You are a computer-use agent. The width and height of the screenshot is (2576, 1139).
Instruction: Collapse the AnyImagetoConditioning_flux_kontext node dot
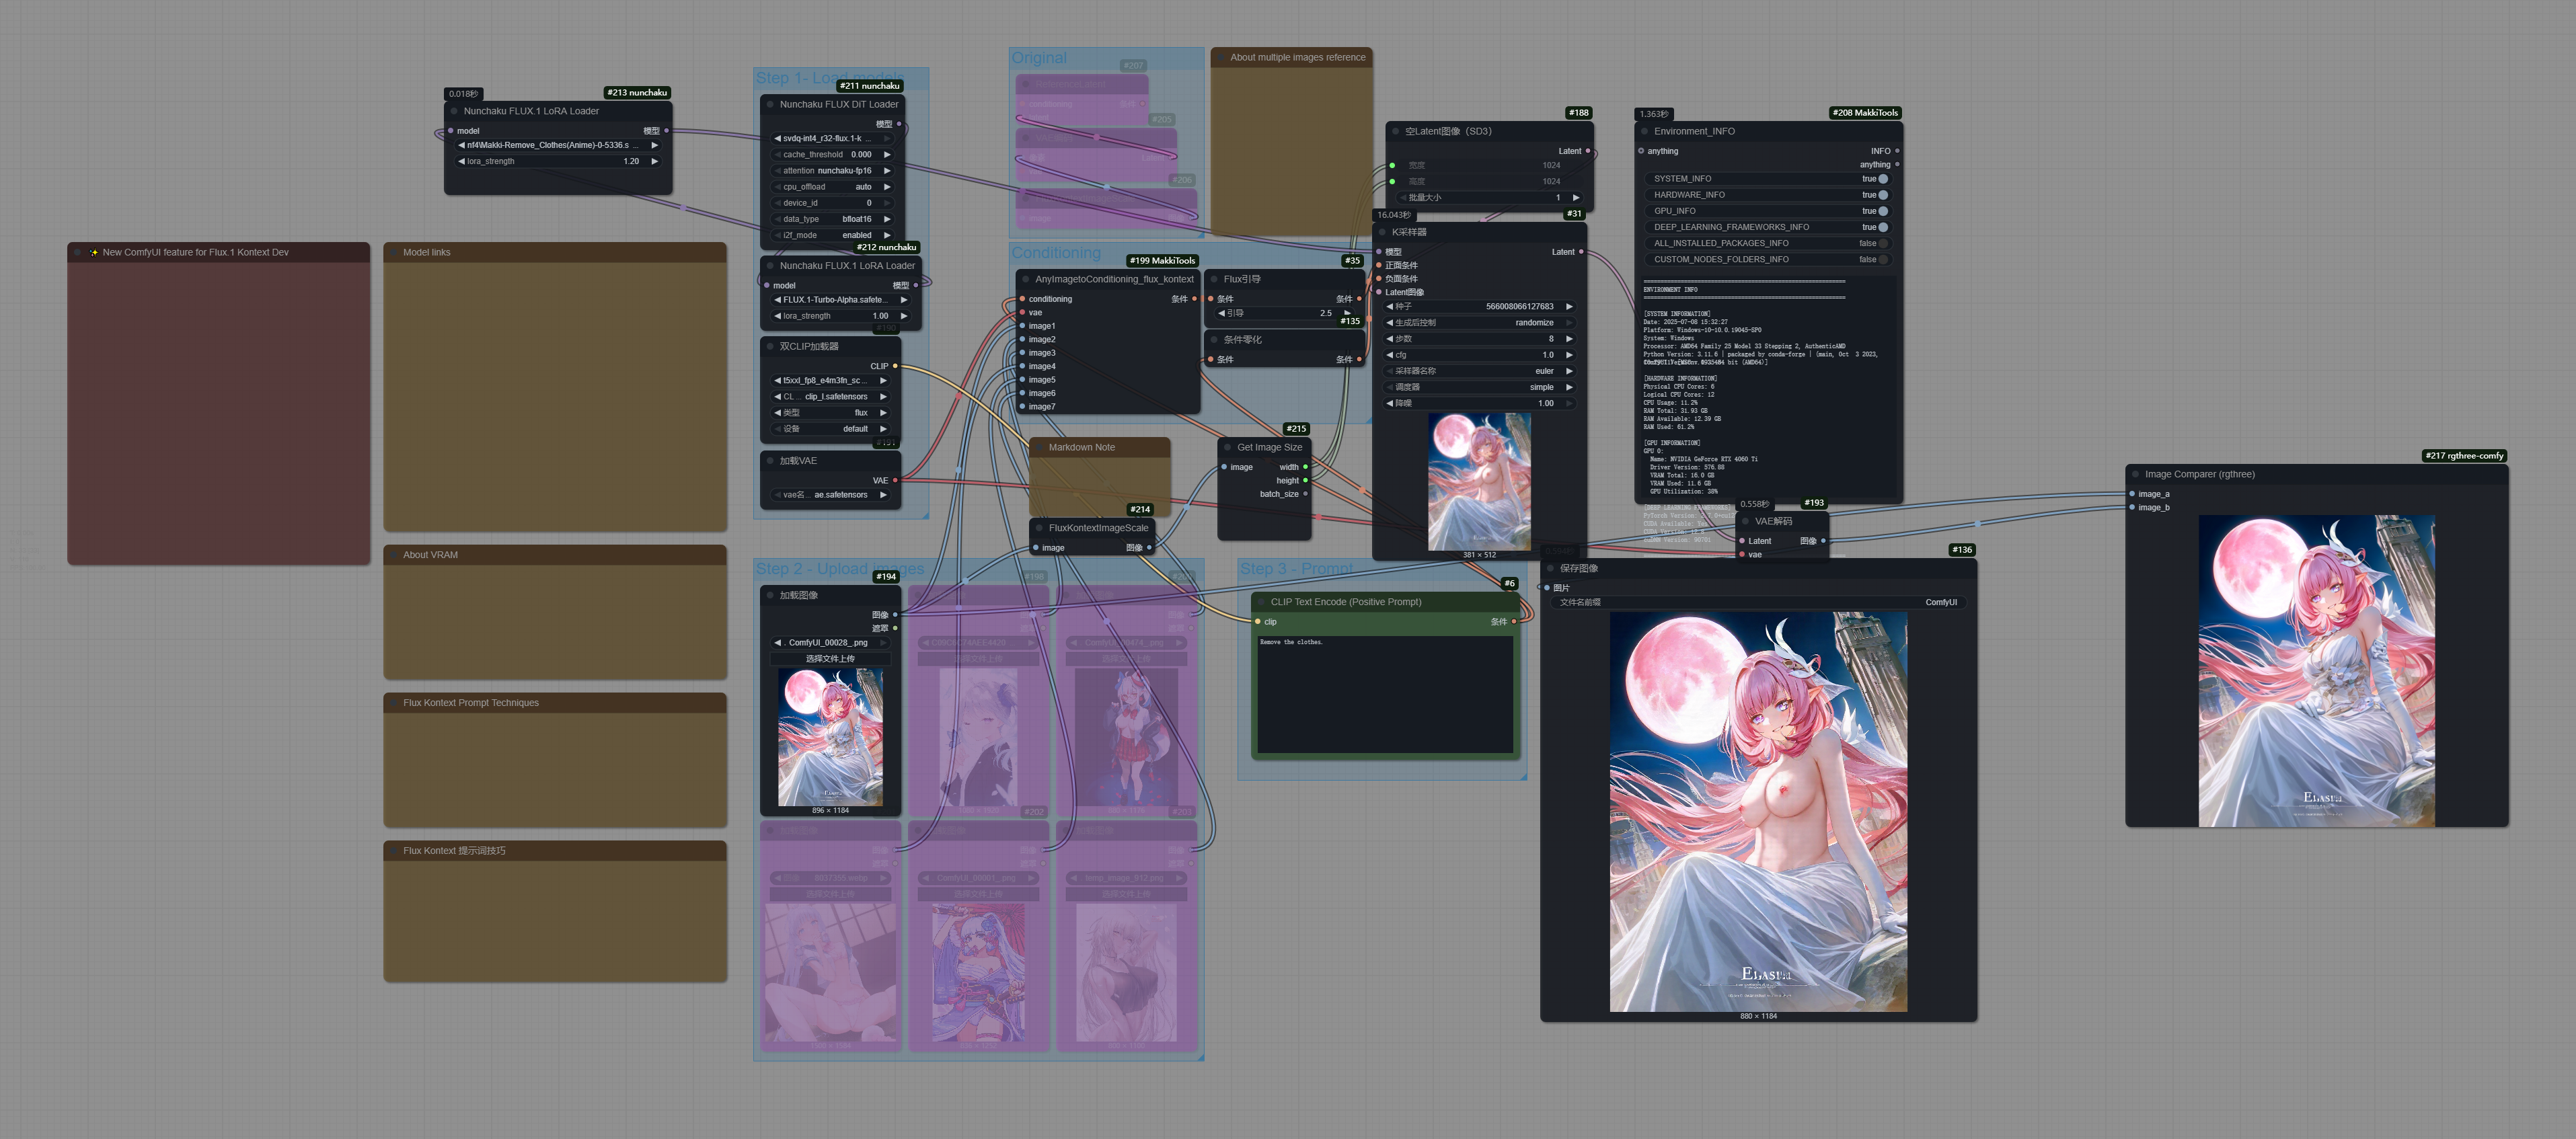point(1026,279)
